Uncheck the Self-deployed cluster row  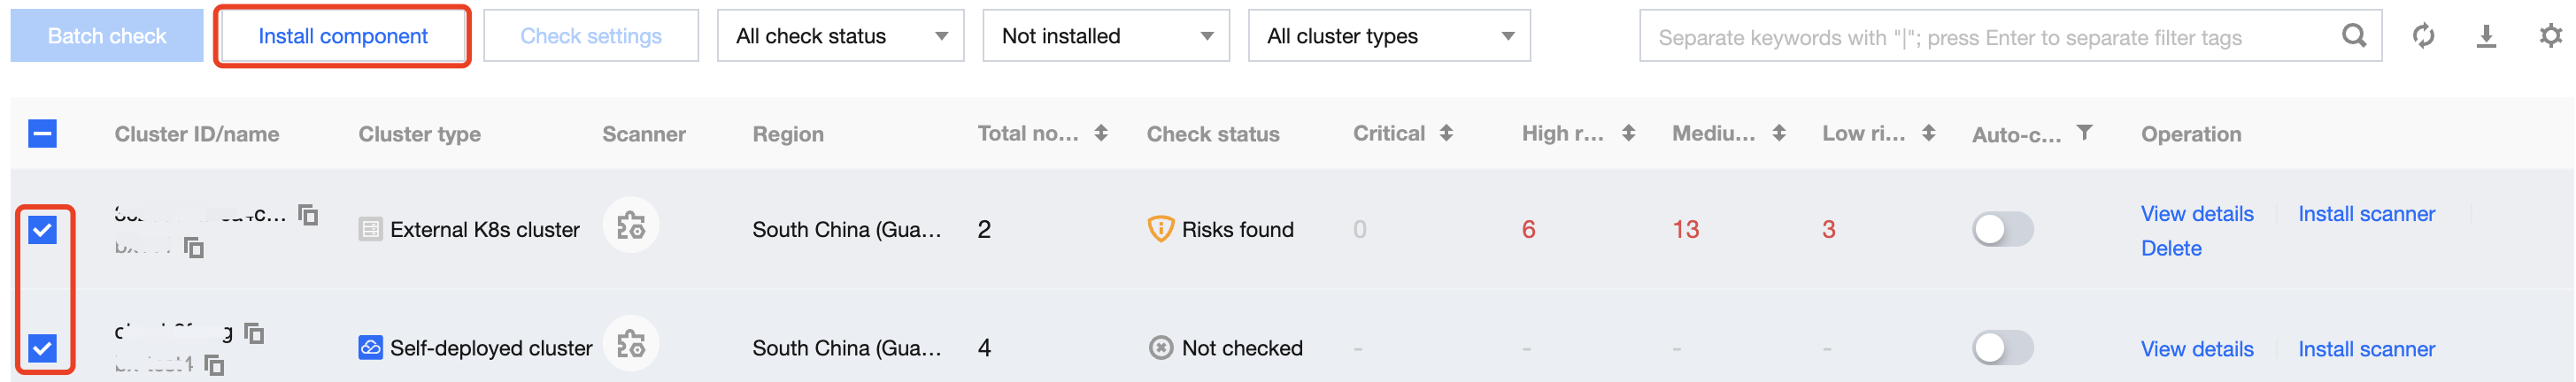[42, 348]
